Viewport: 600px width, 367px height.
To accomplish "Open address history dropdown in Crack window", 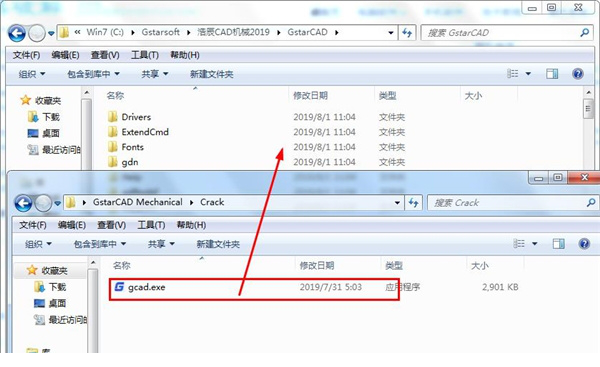I will pyautogui.click(x=397, y=203).
